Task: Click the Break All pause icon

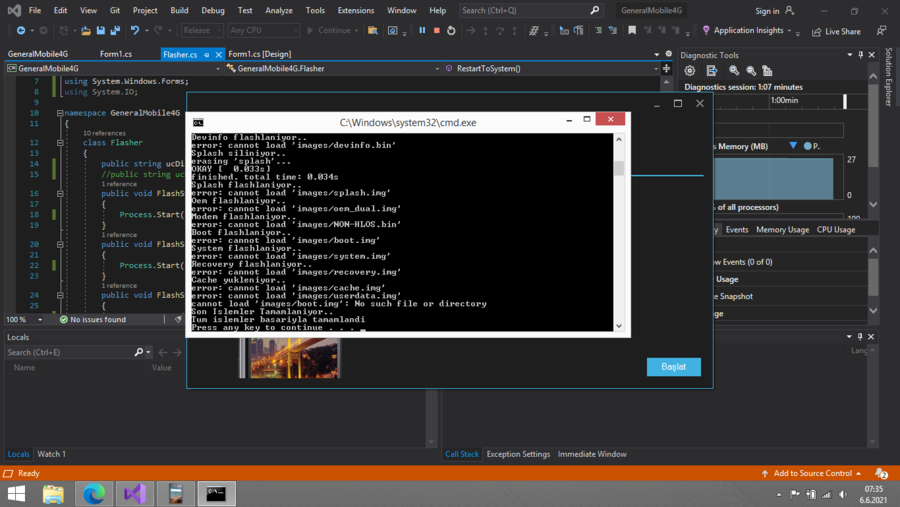Action: coord(422,31)
